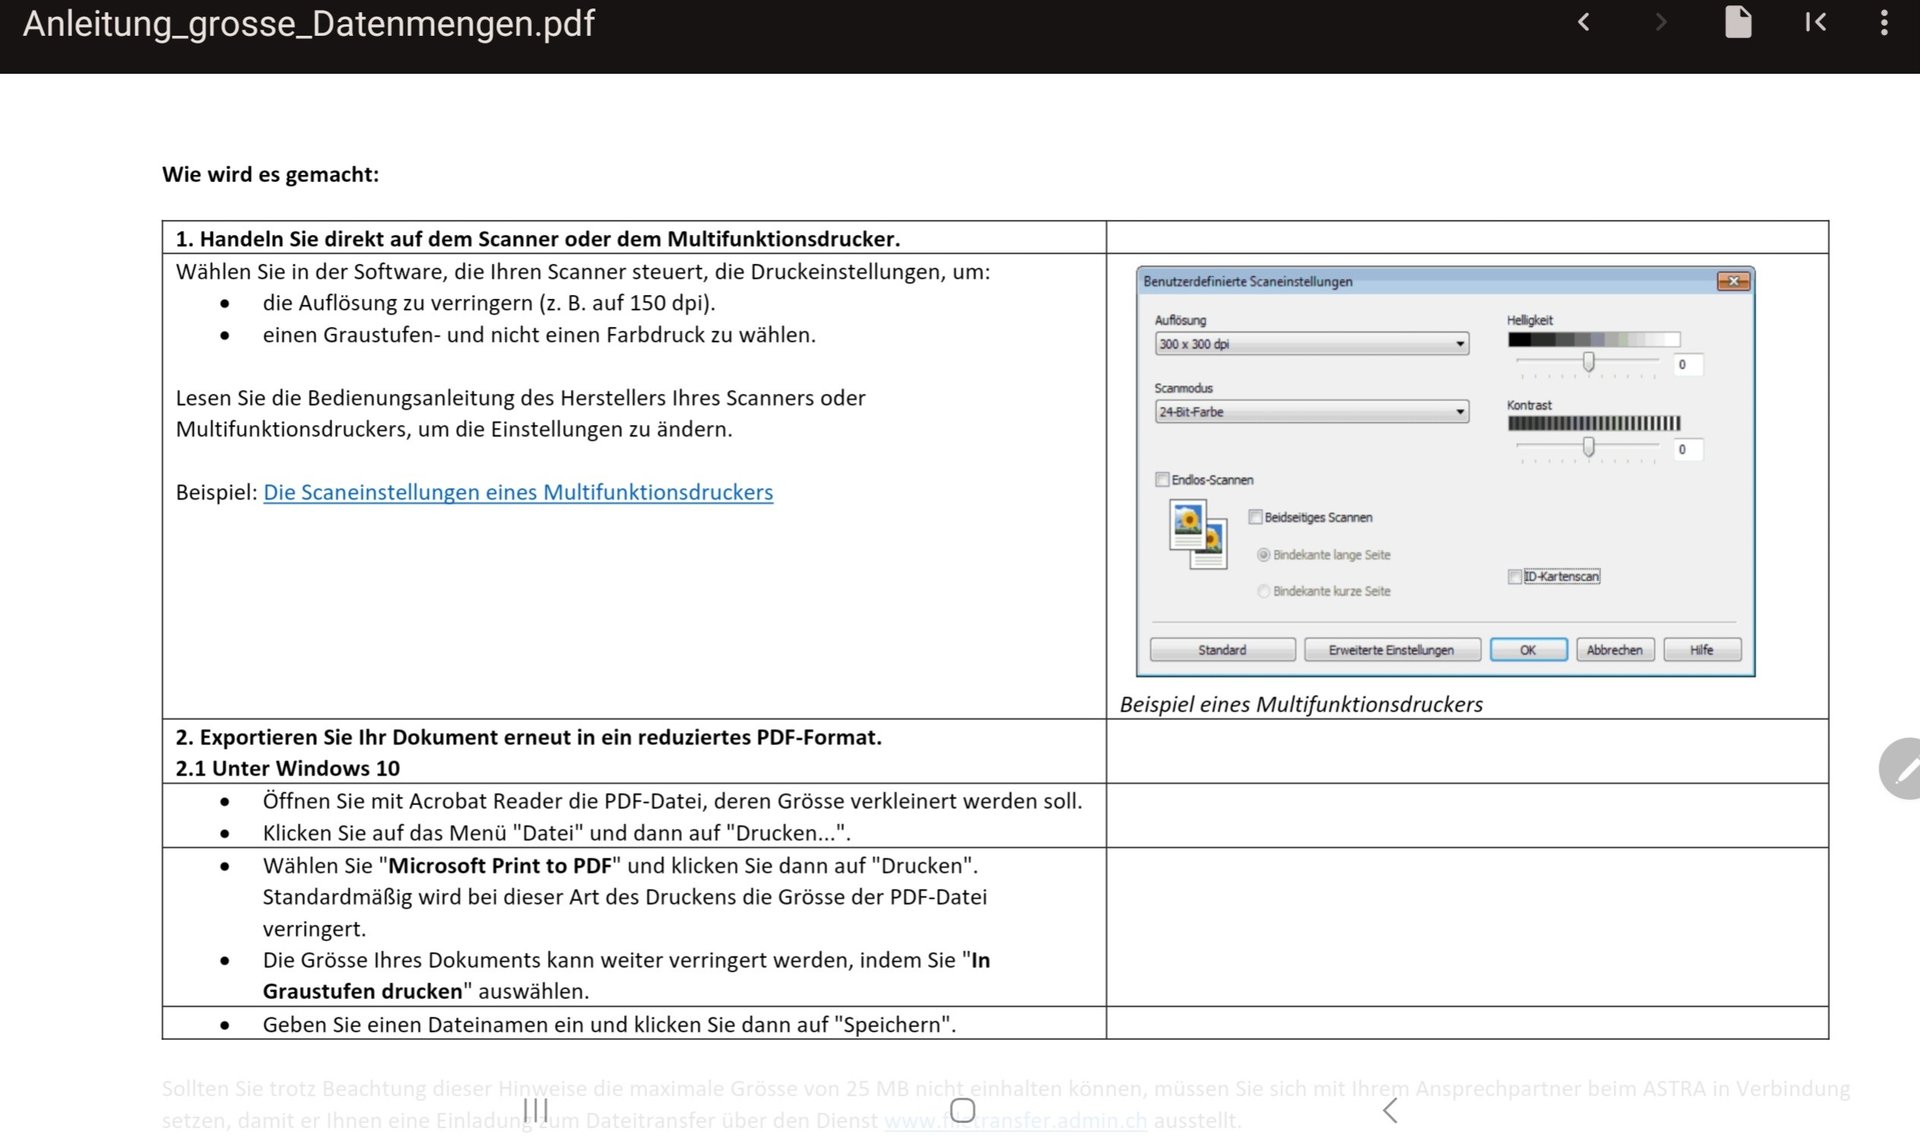Viewport: 1920px width, 1148px height.
Task: Check the Endlos-Scannen checkbox
Action: click(x=1162, y=480)
